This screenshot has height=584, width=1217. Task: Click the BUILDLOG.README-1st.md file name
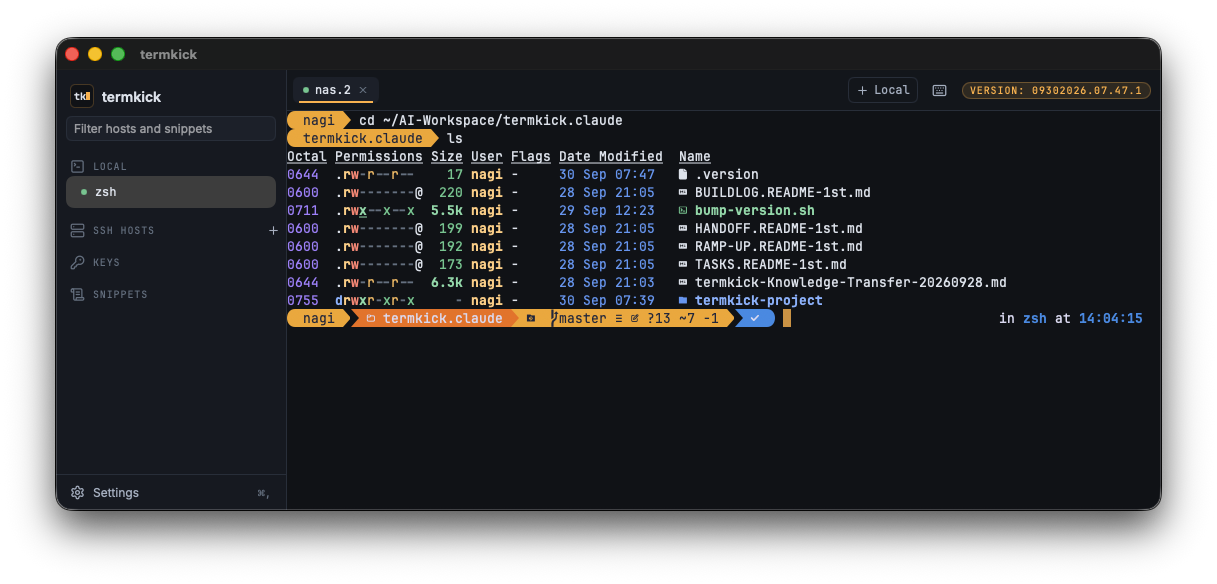783,192
